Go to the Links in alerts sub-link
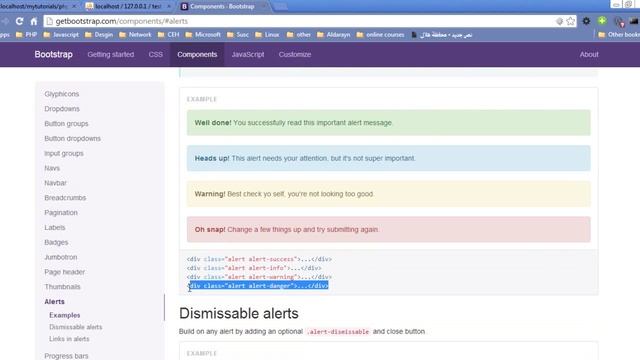 pos(69,339)
